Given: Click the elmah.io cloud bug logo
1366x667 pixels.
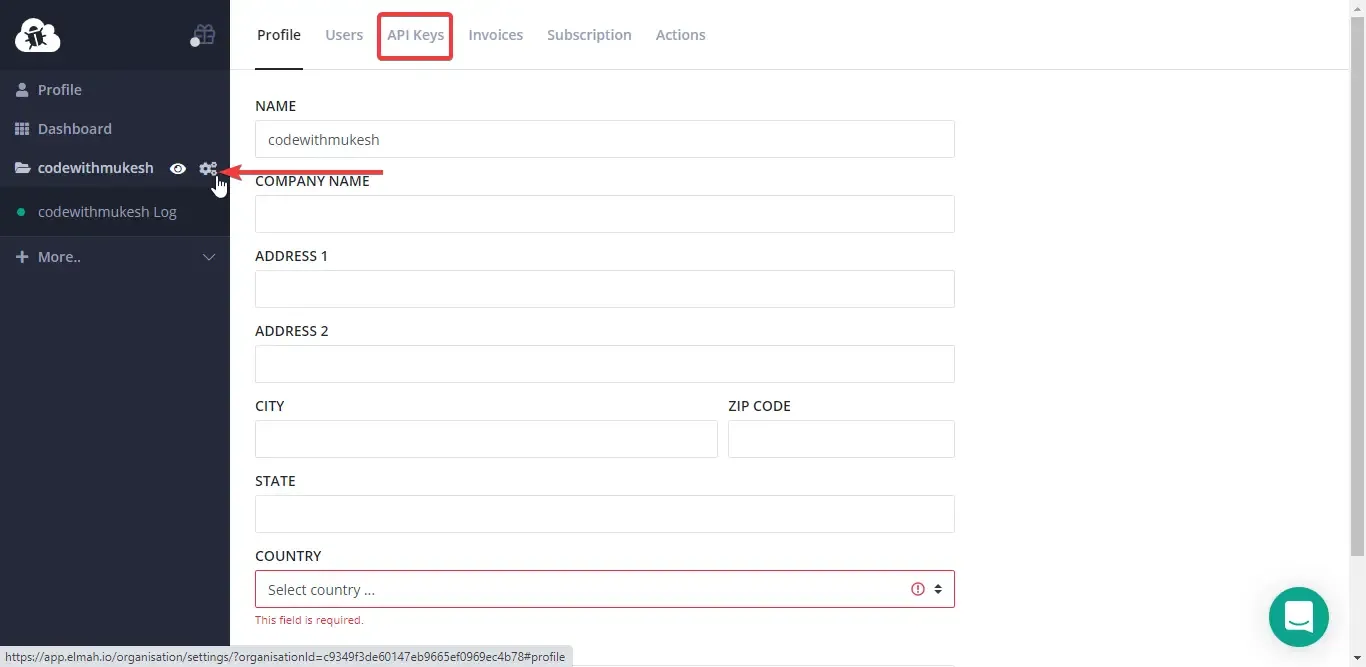Looking at the screenshot, I should pyautogui.click(x=37, y=34).
